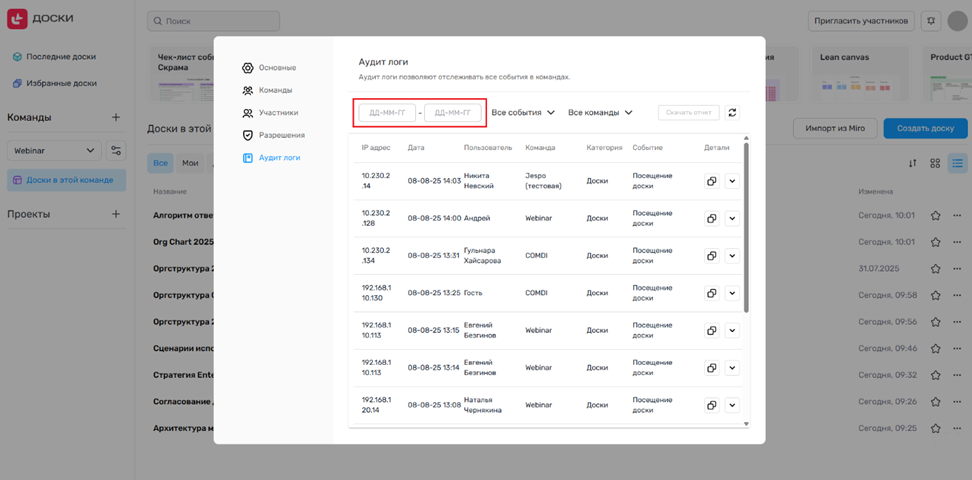
Task: Refresh the audit logs list
Action: (732, 113)
